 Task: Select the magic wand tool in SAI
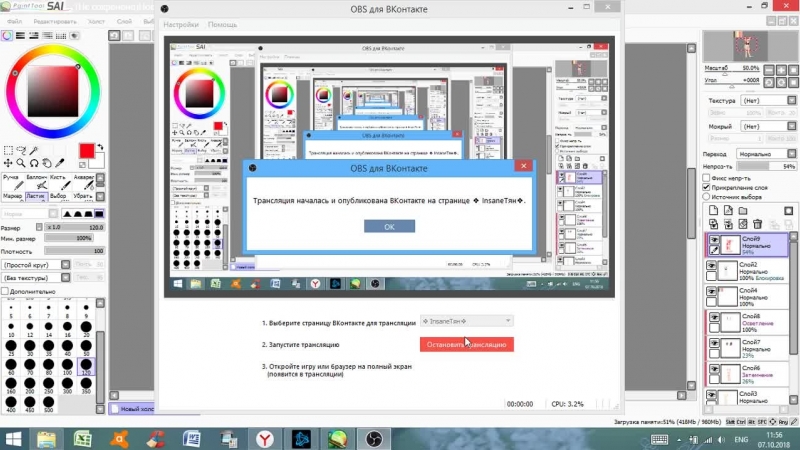[34, 151]
